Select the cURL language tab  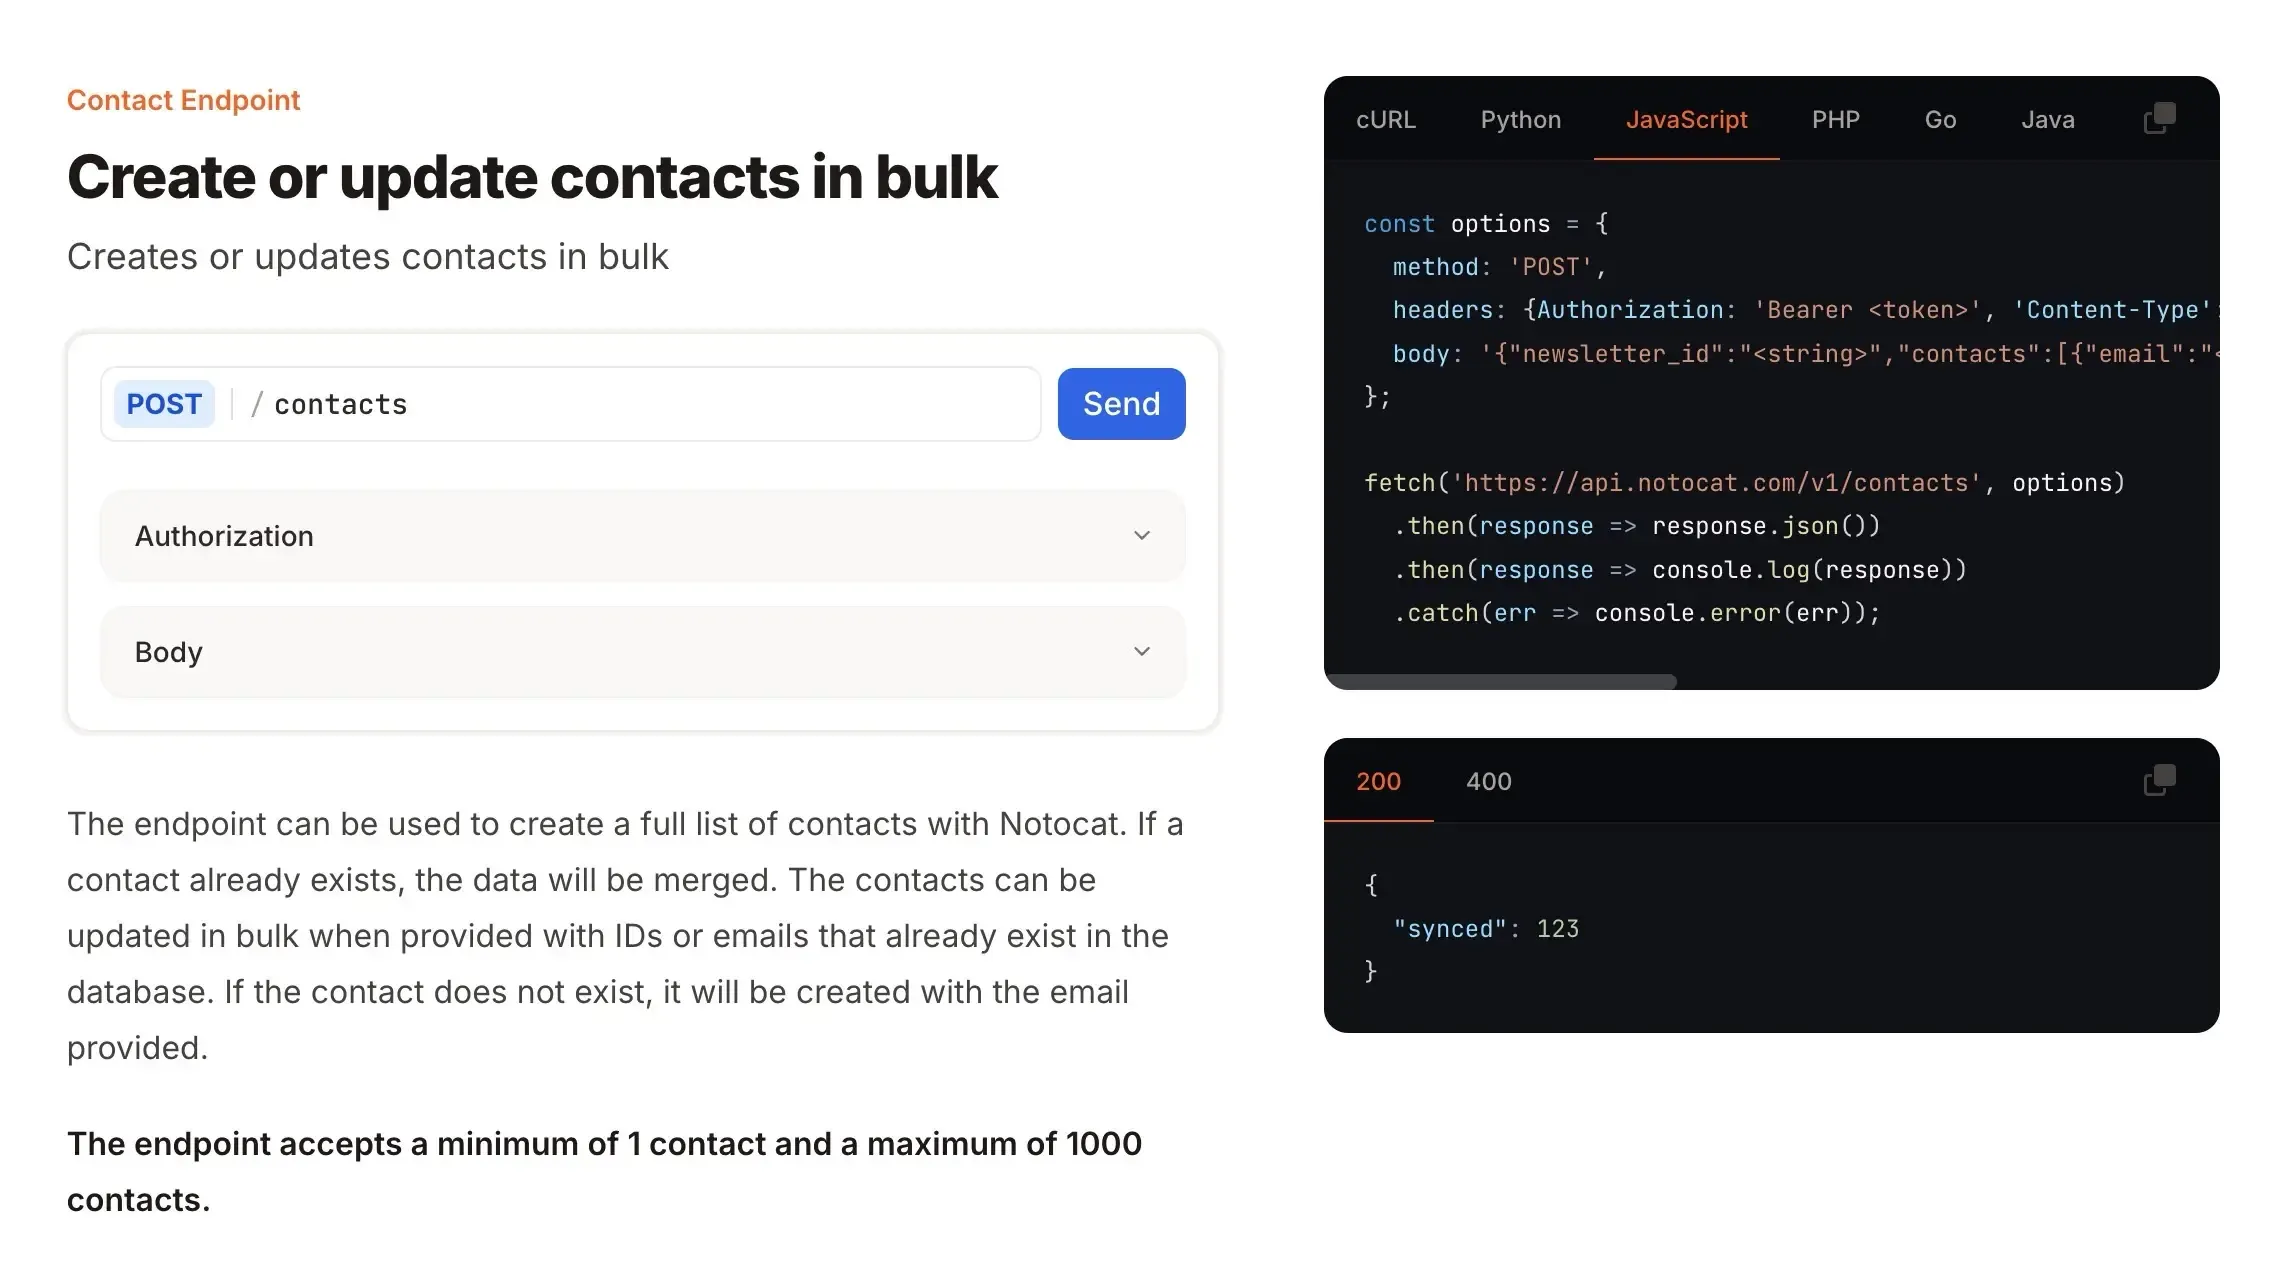pyautogui.click(x=1385, y=119)
